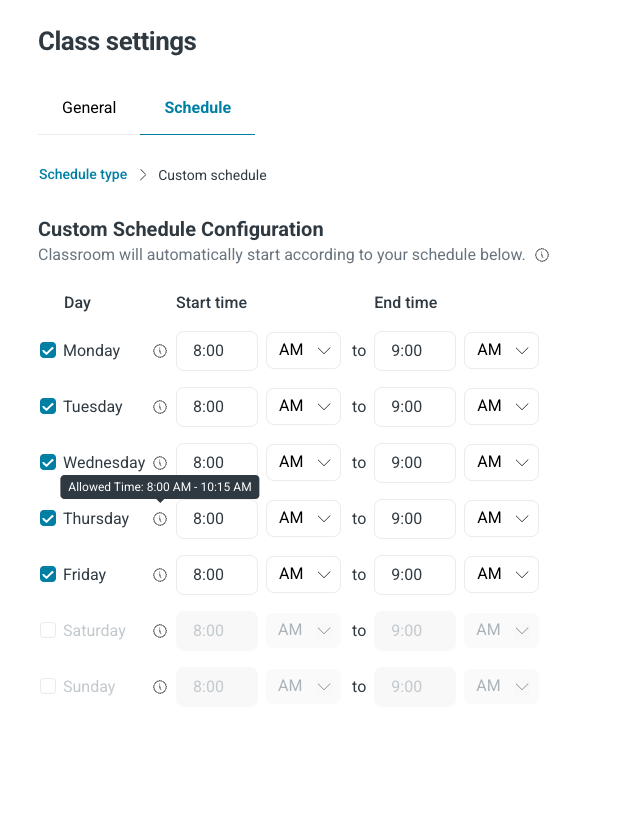The height and width of the screenshot is (829, 637).
Task: Click the info icon next to Monday
Action: (x=160, y=351)
